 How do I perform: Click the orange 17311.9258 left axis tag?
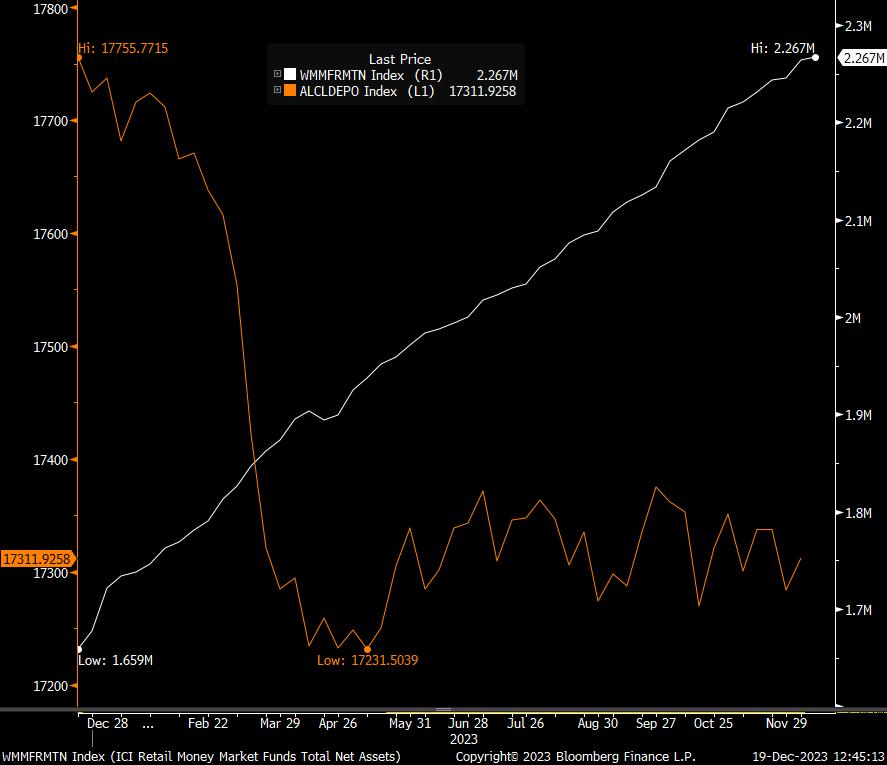[35, 559]
